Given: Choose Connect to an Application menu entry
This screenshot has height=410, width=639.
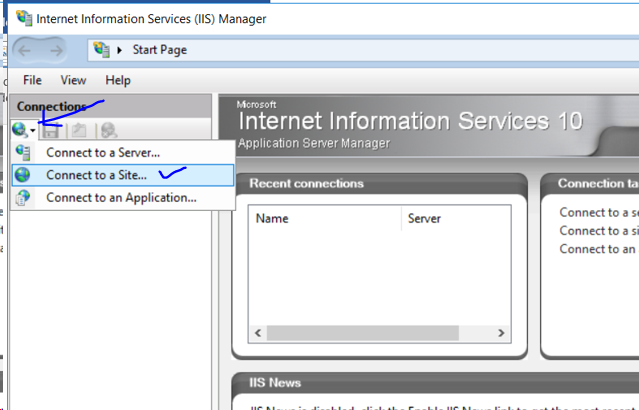Looking at the screenshot, I should [x=123, y=198].
